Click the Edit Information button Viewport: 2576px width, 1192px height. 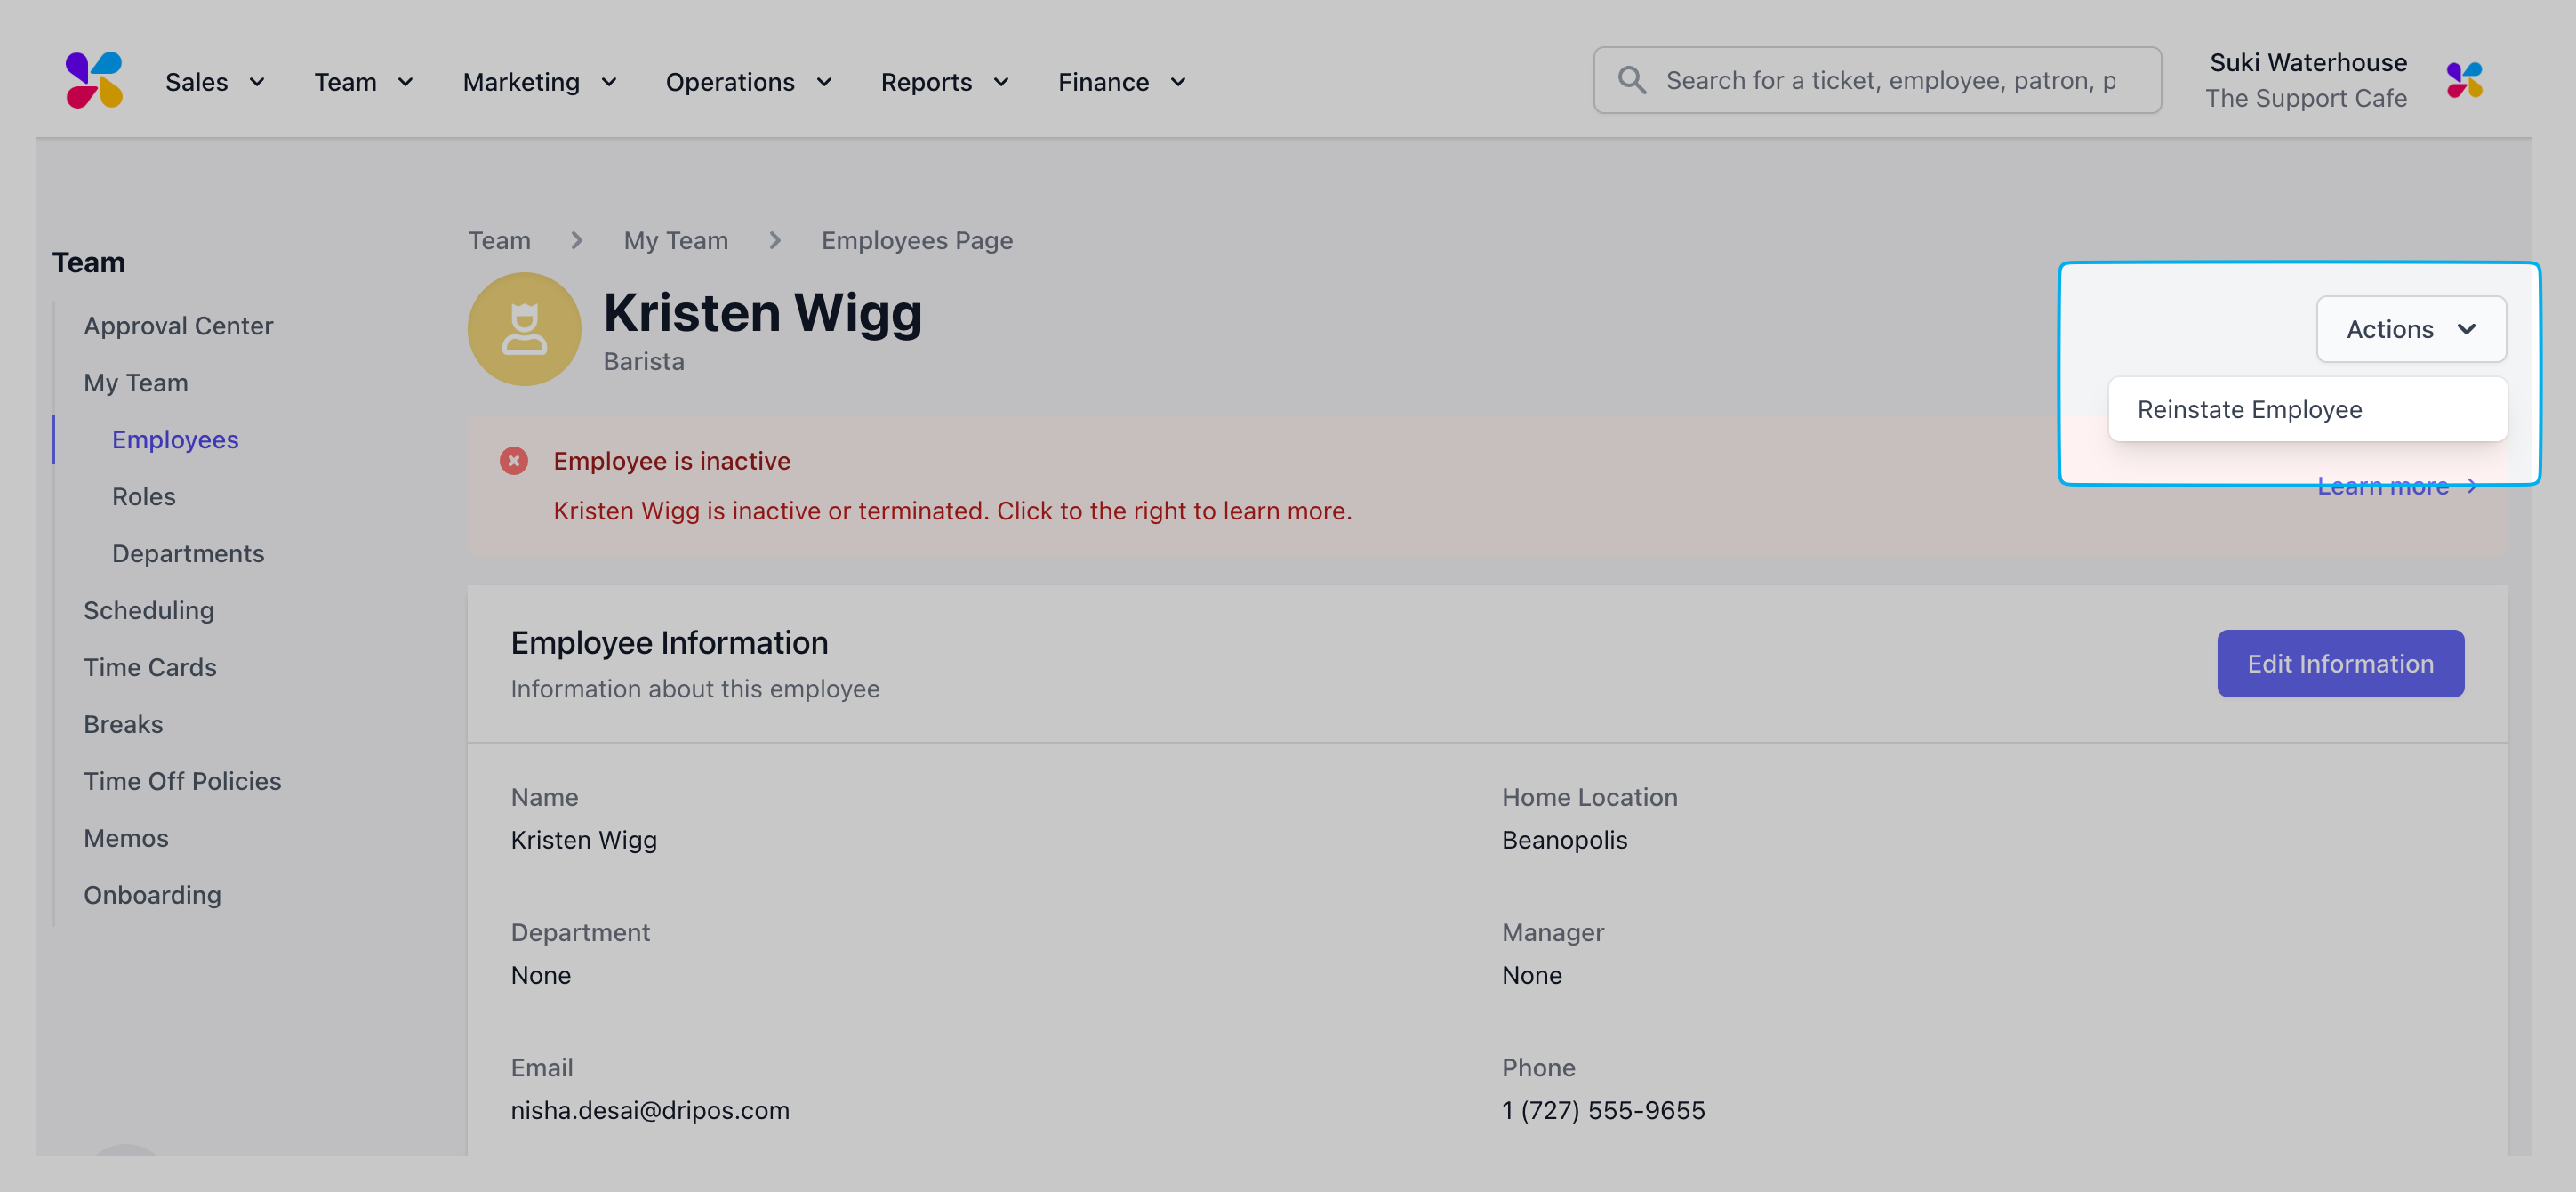(2340, 663)
